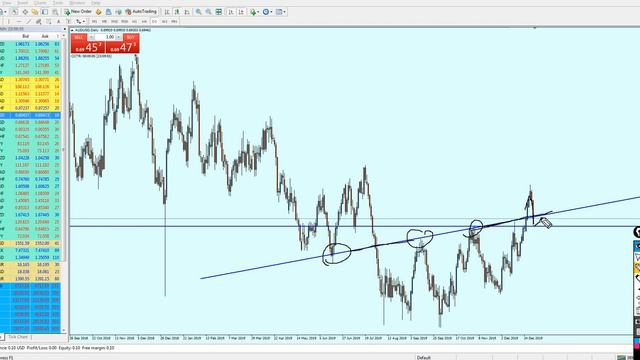Open the Insert menu
Viewport: 640px width, 360px height.
tap(22, 3)
